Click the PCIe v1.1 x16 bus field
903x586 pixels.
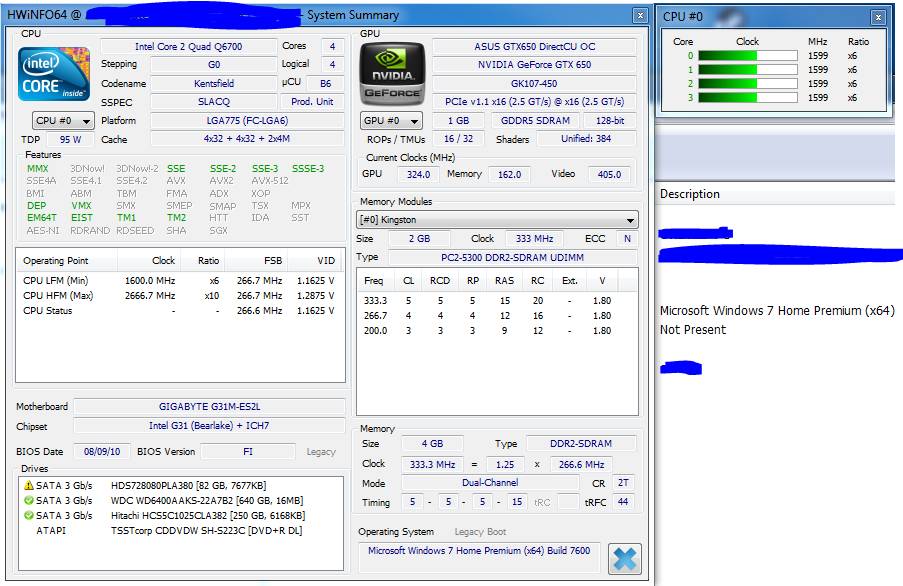(x=534, y=102)
